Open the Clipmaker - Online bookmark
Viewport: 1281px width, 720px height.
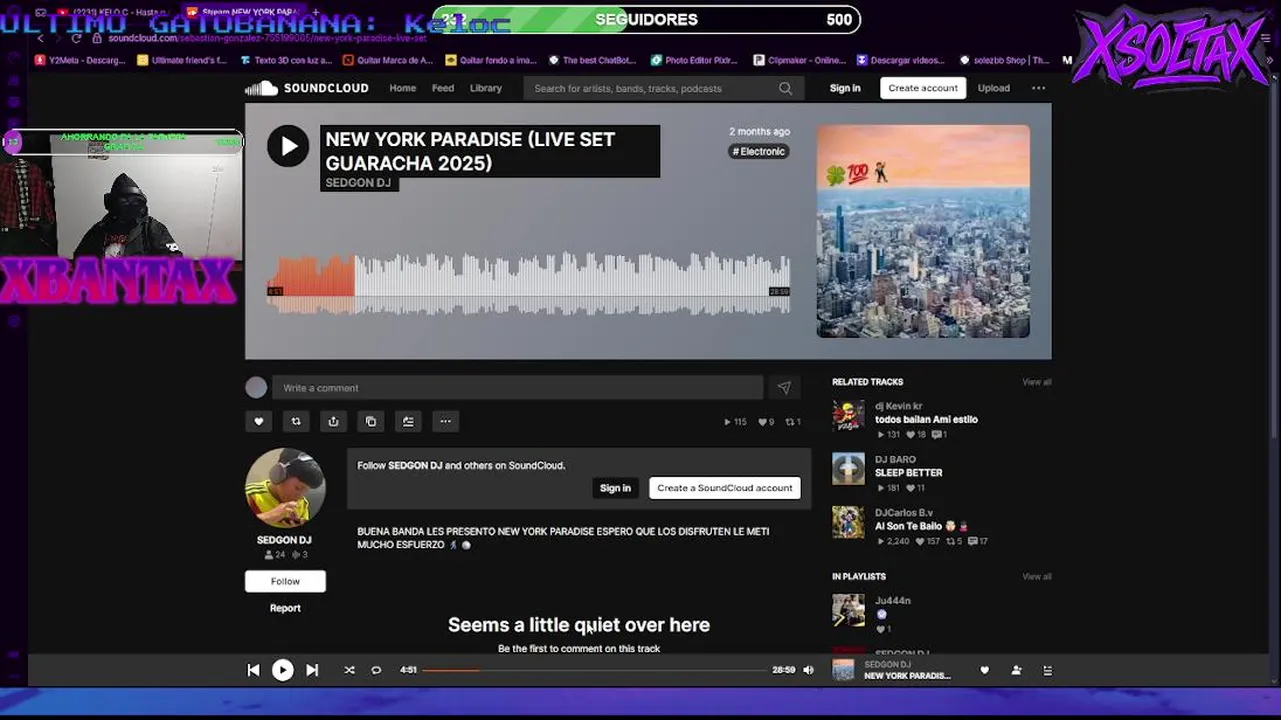point(800,60)
